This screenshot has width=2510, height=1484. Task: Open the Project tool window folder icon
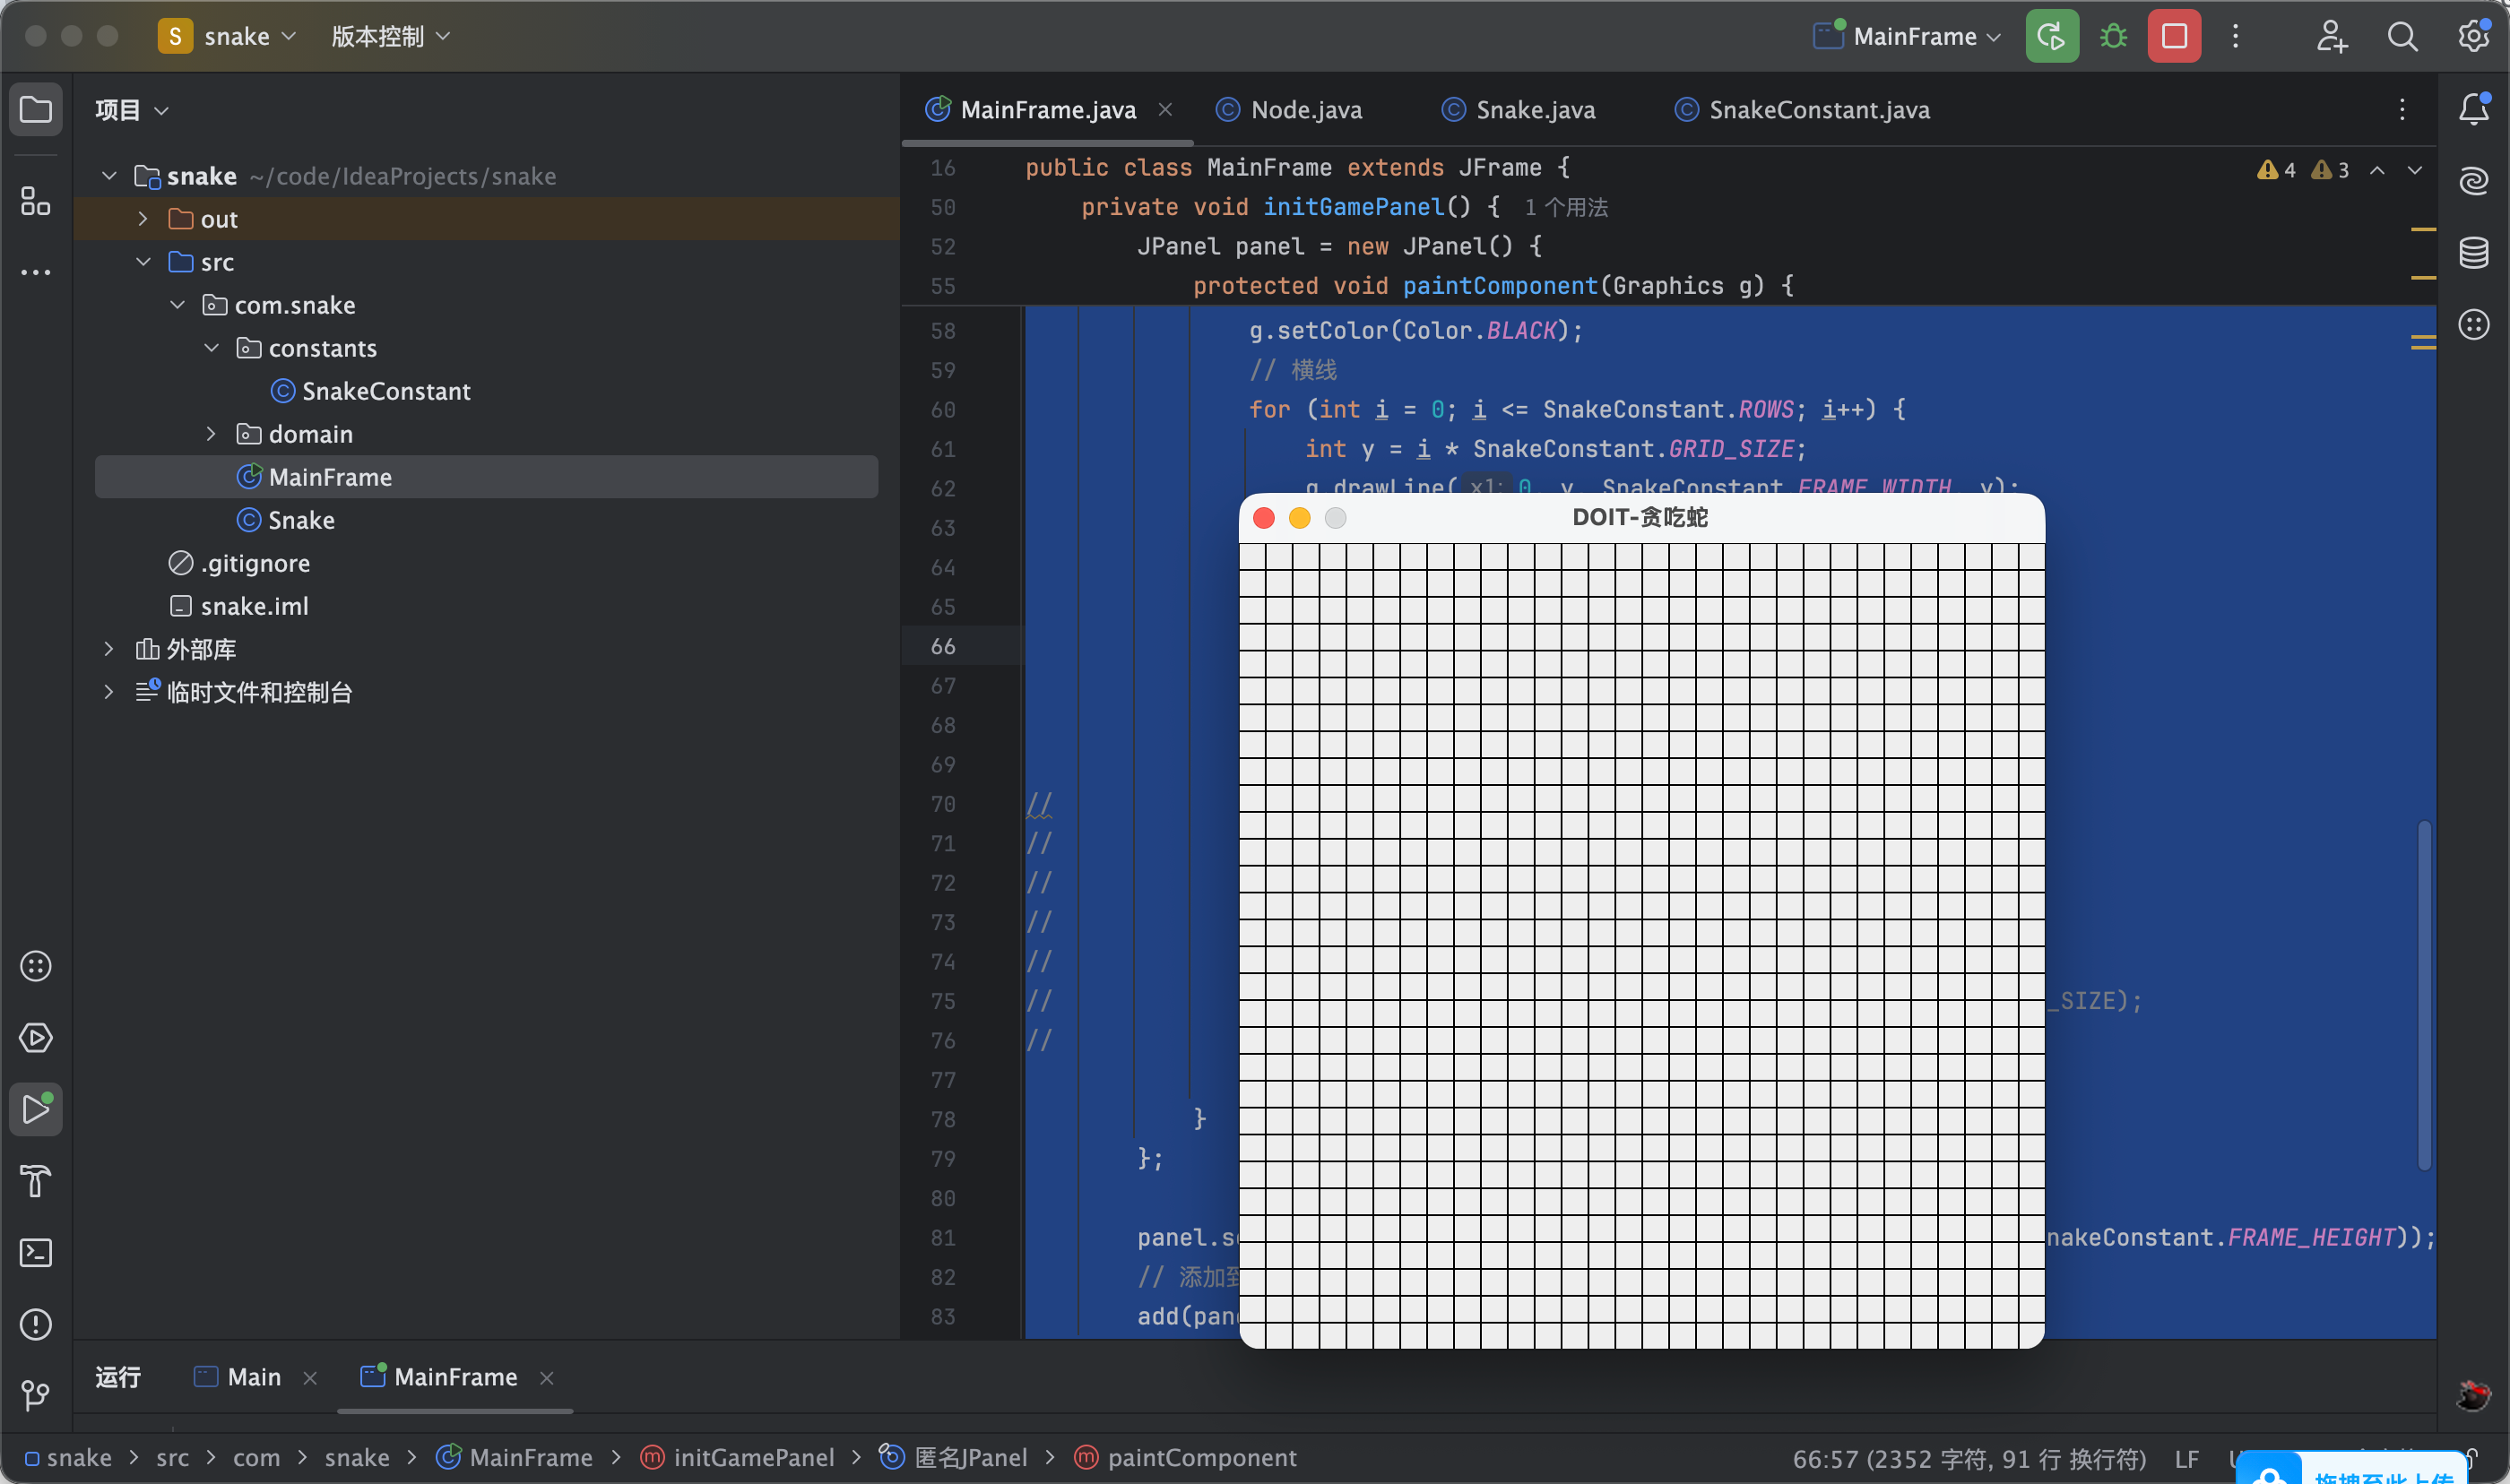pos(36,109)
